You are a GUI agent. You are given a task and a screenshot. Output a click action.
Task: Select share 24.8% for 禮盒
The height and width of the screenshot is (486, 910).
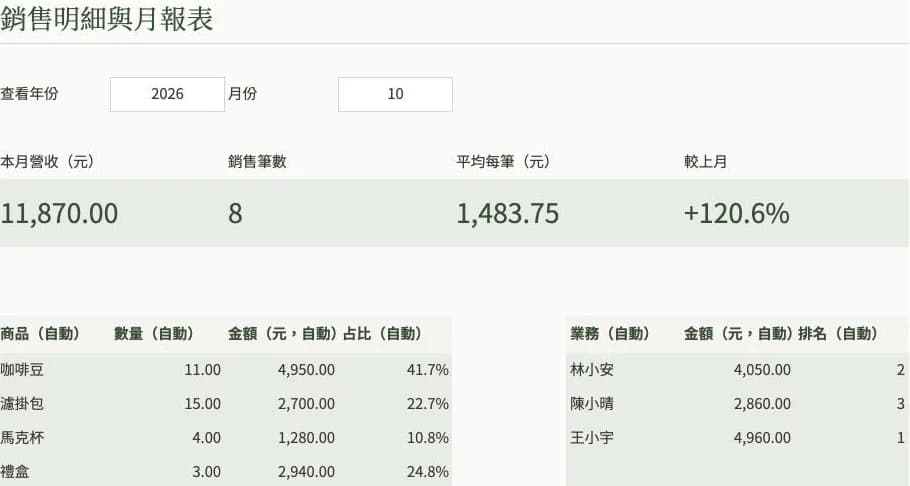(x=428, y=471)
